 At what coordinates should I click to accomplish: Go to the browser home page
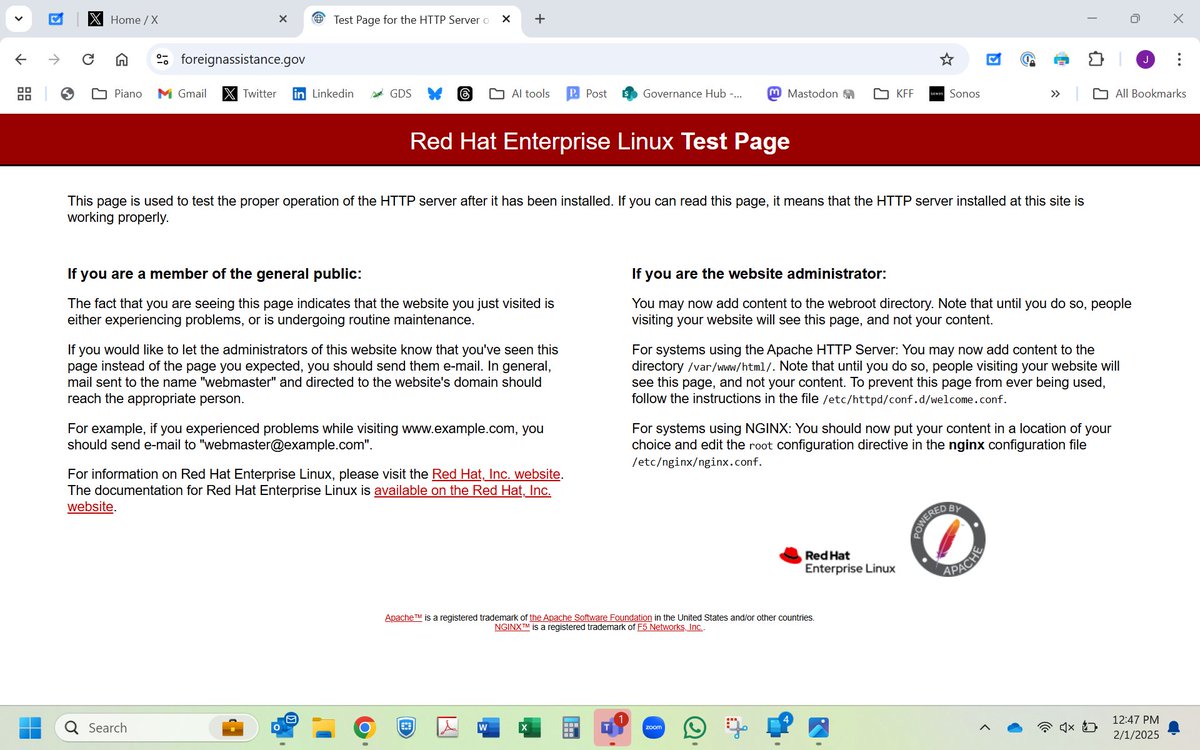click(122, 59)
